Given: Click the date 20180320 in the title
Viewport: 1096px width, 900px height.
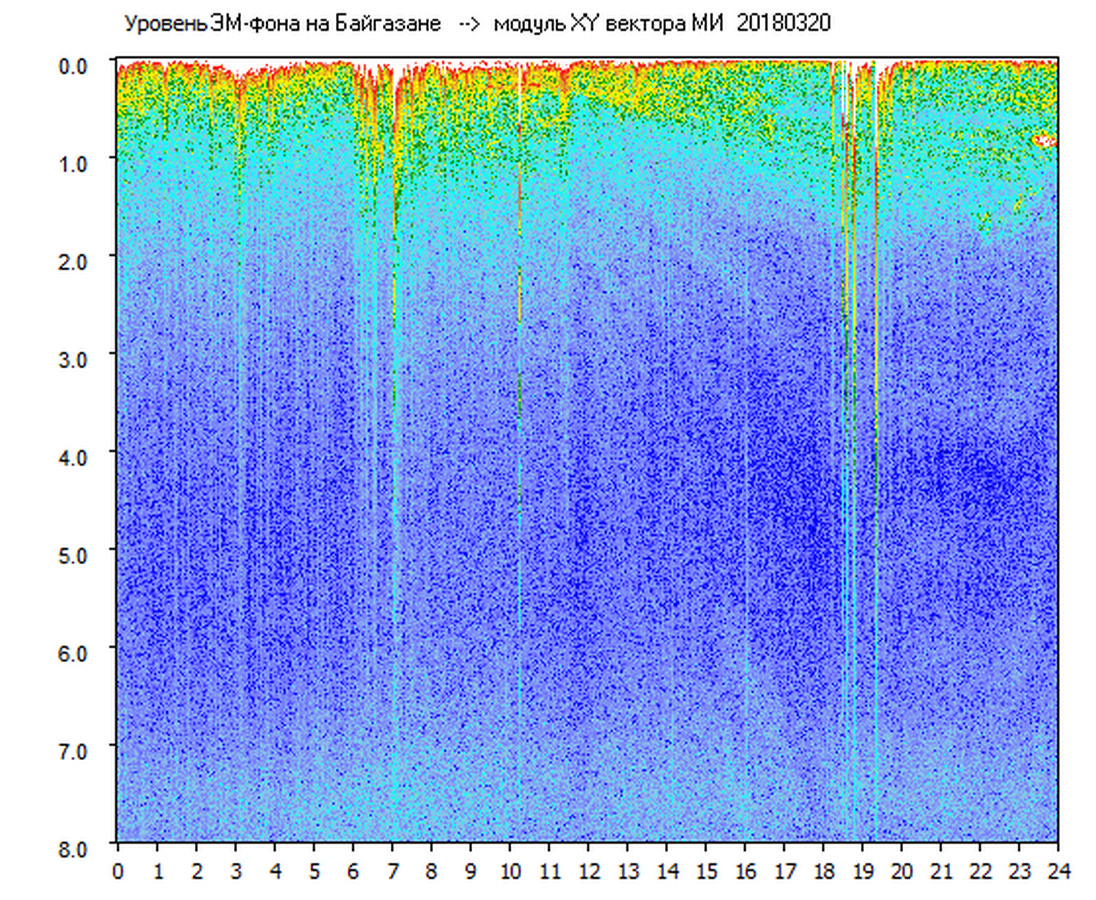Looking at the screenshot, I should [784, 24].
